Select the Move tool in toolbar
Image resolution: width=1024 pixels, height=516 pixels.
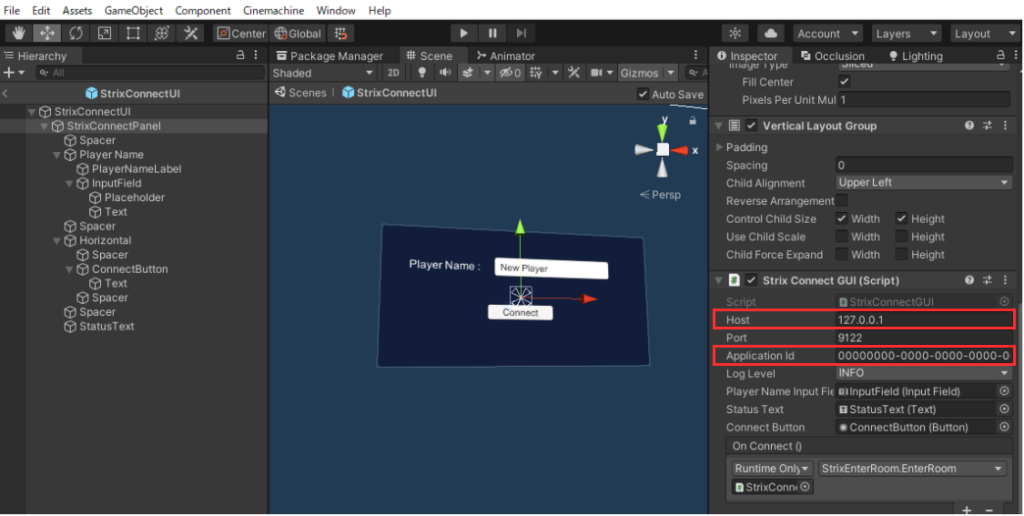tap(48, 33)
